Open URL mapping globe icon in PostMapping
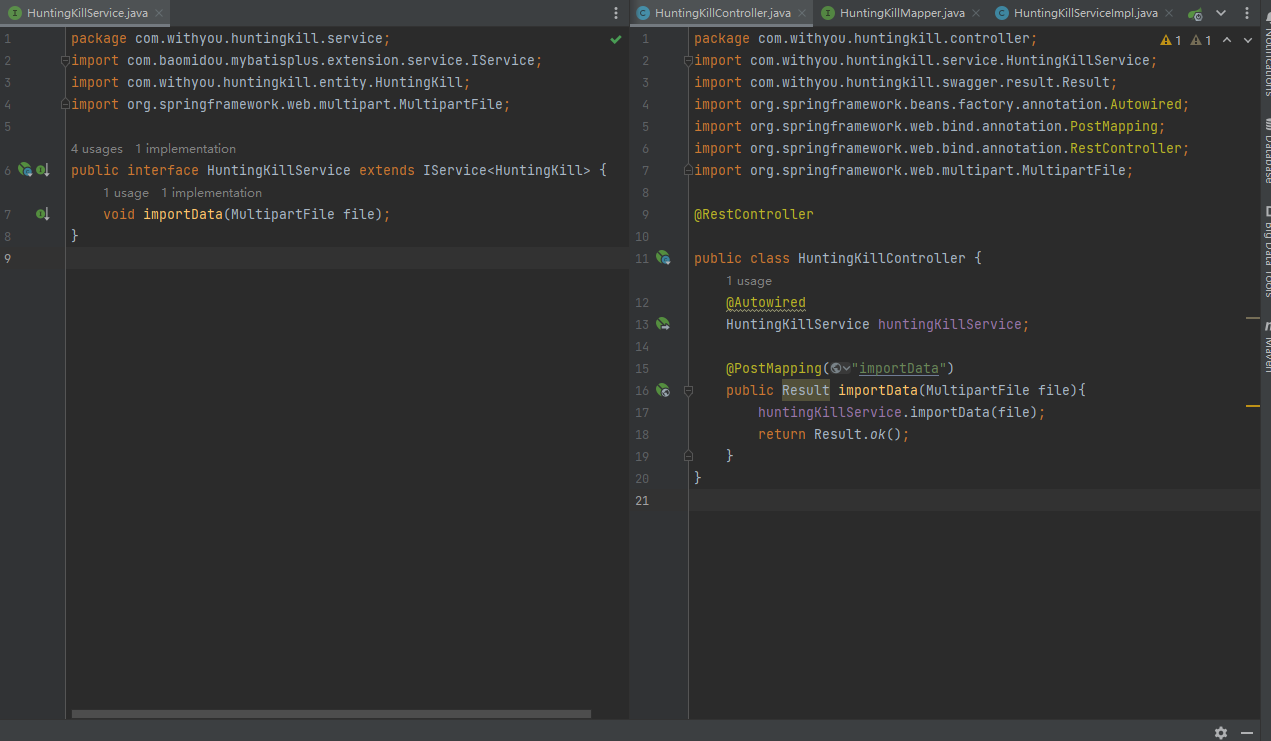 [x=840, y=368]
